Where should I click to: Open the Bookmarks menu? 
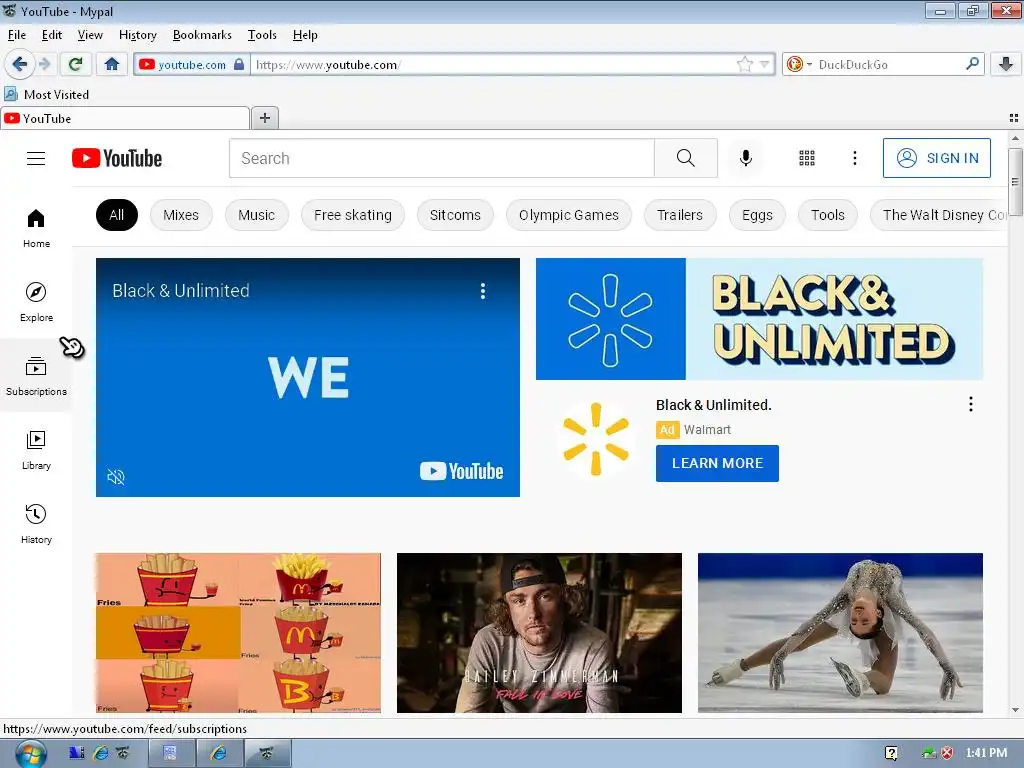click(202, 35)
